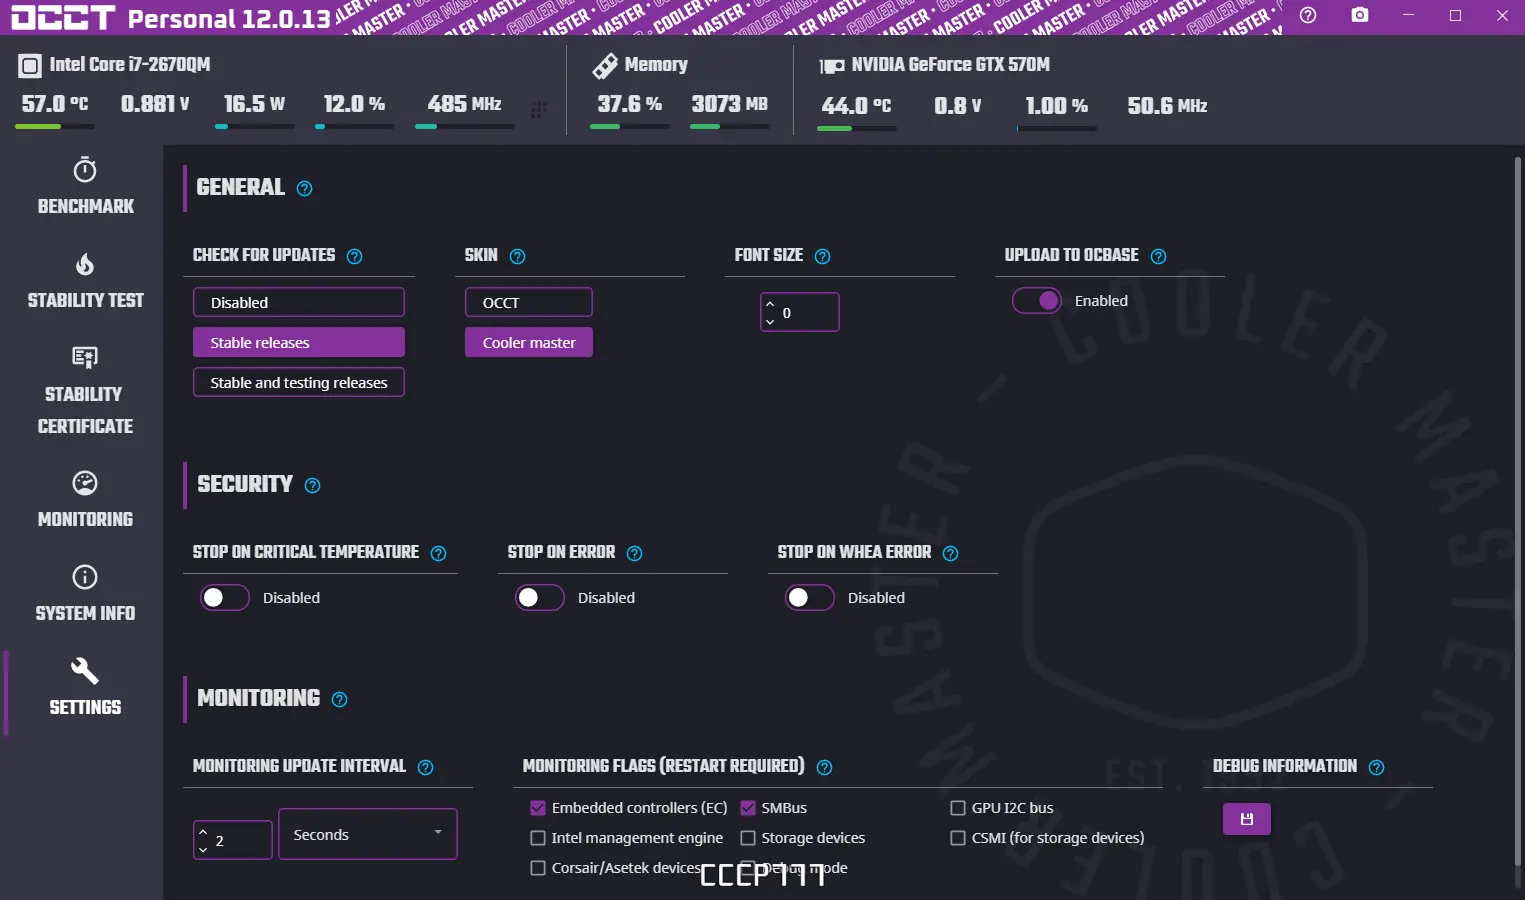This screenshot has height=900, width=1525.
Task: Take a screenshot with the camera icon
Action: 1360,15
